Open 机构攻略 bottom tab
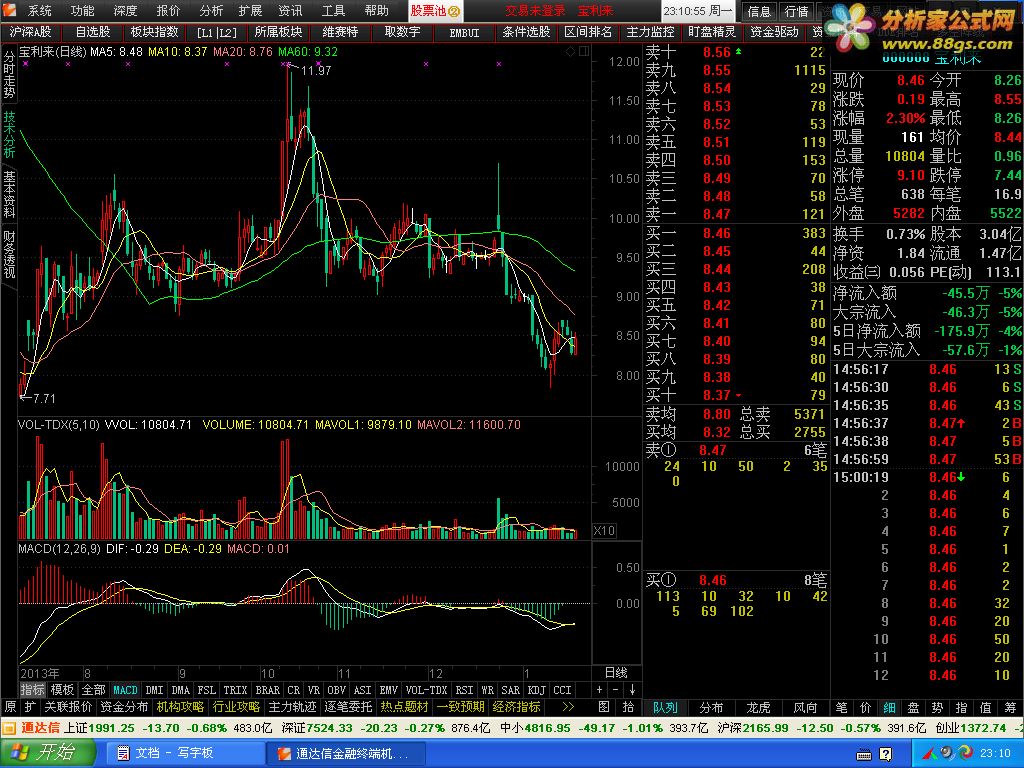This screenshot has height=768, width=1024. click(x=180, y=707)
